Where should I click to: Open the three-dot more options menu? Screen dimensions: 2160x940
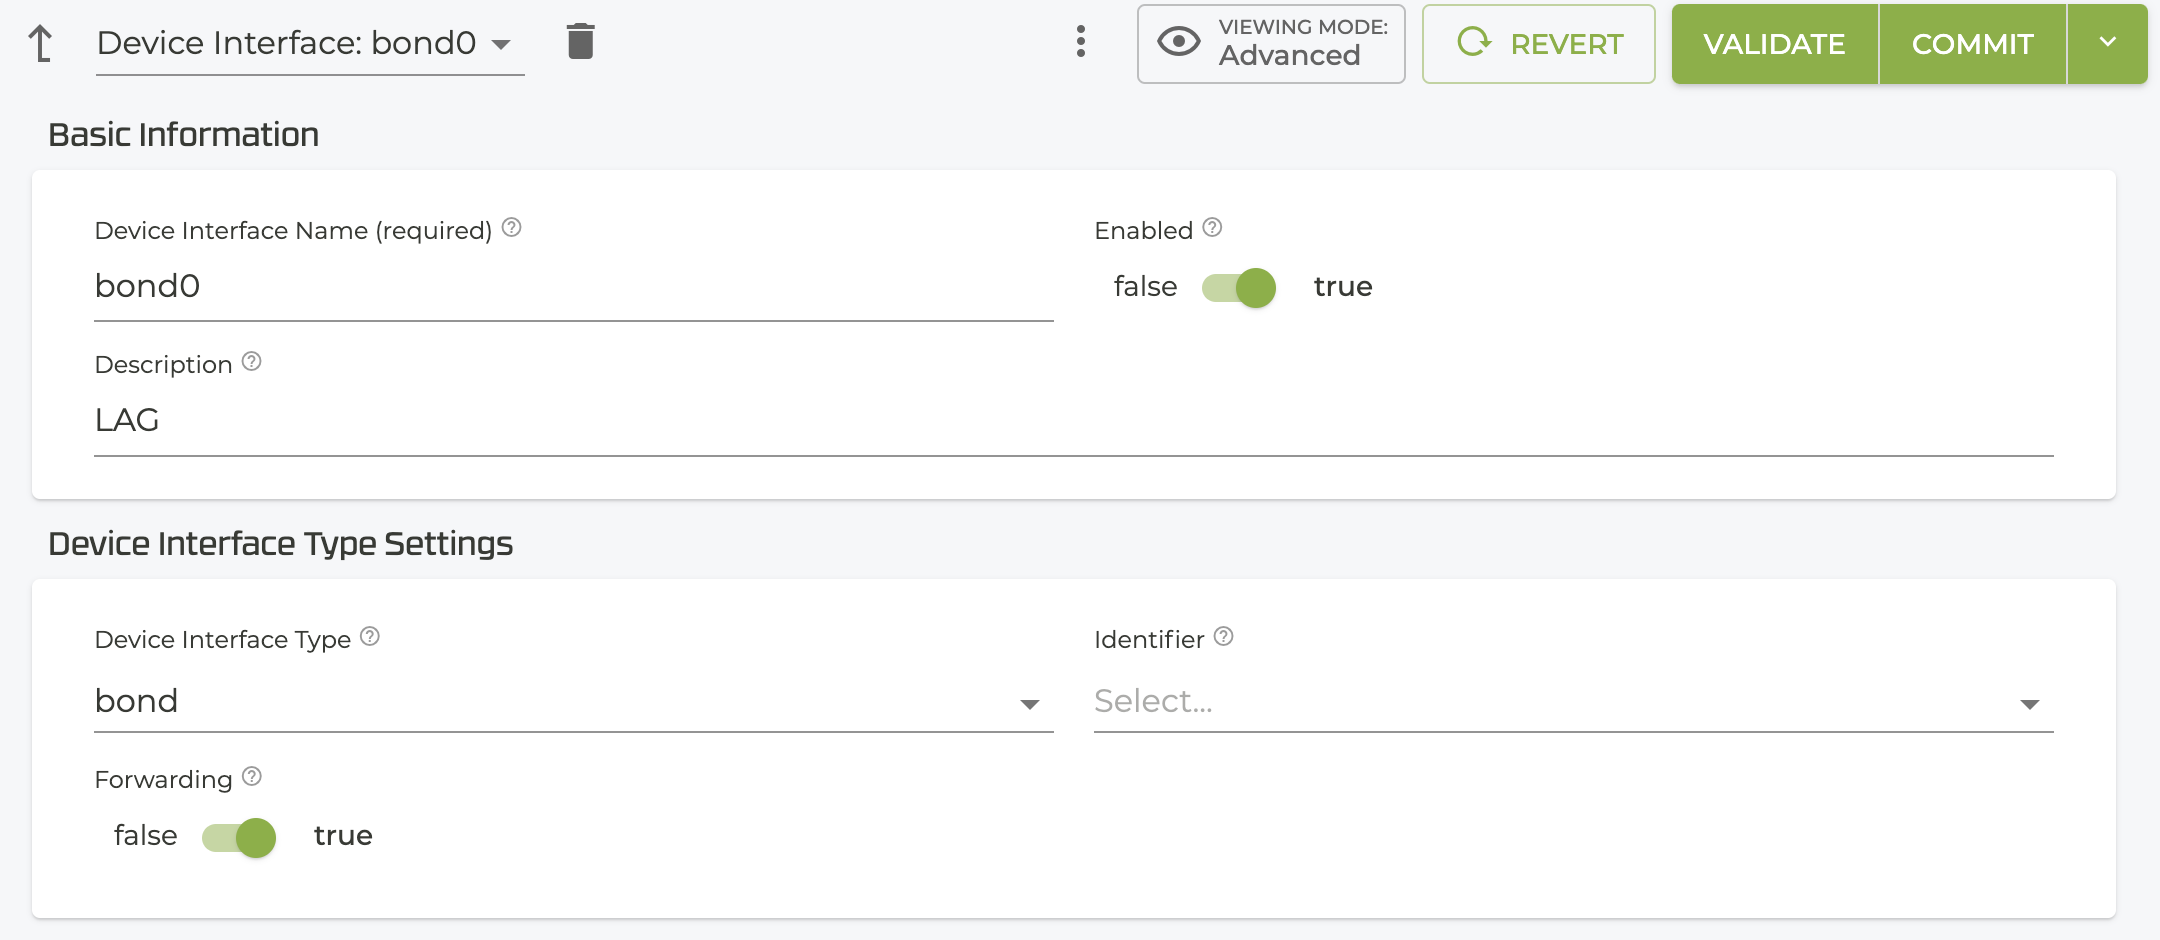[1081, 42]
